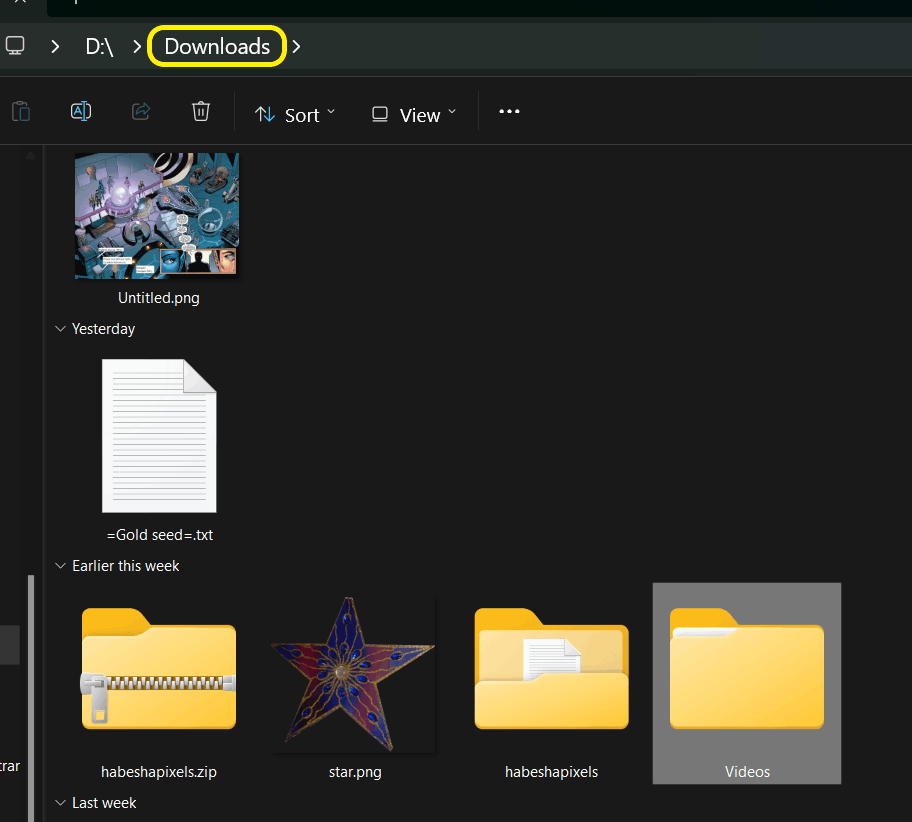The width and height of the screenshot is (912, 822).
Task: Delete with the trash can icon
Action: (x=201, y=111)
